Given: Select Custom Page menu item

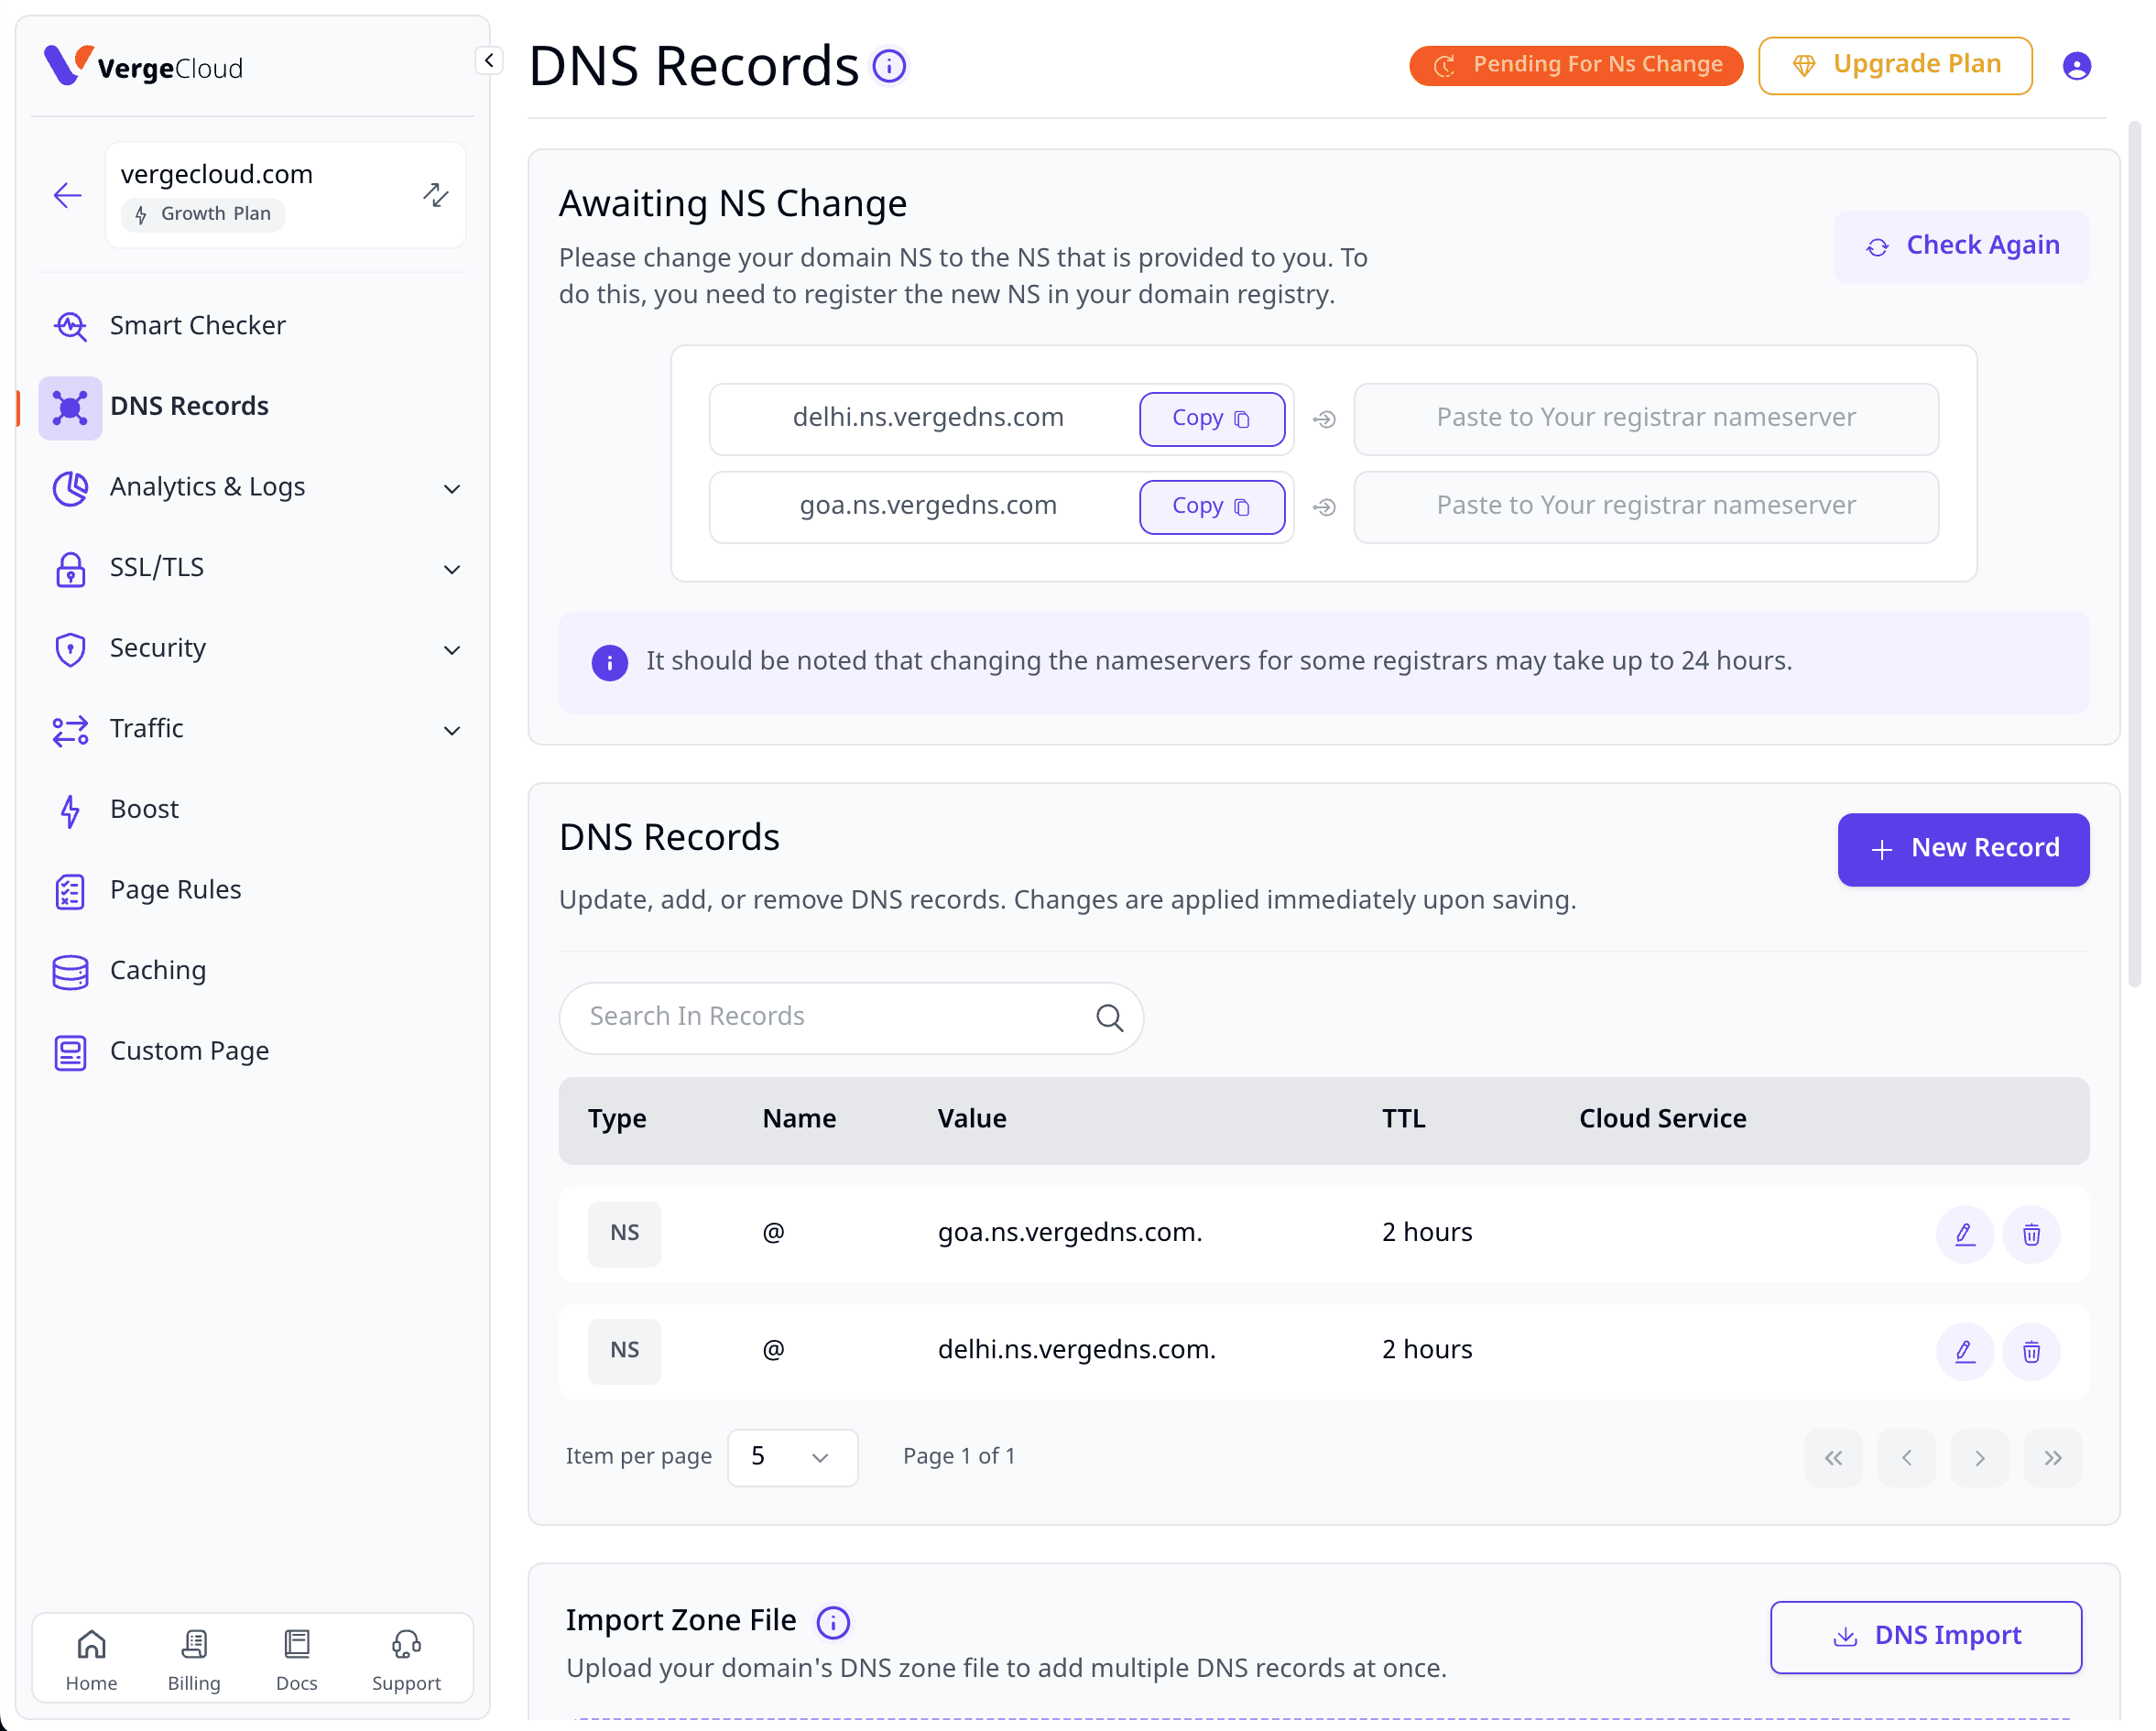Looking at the screenshot, I should (189, 1051).
